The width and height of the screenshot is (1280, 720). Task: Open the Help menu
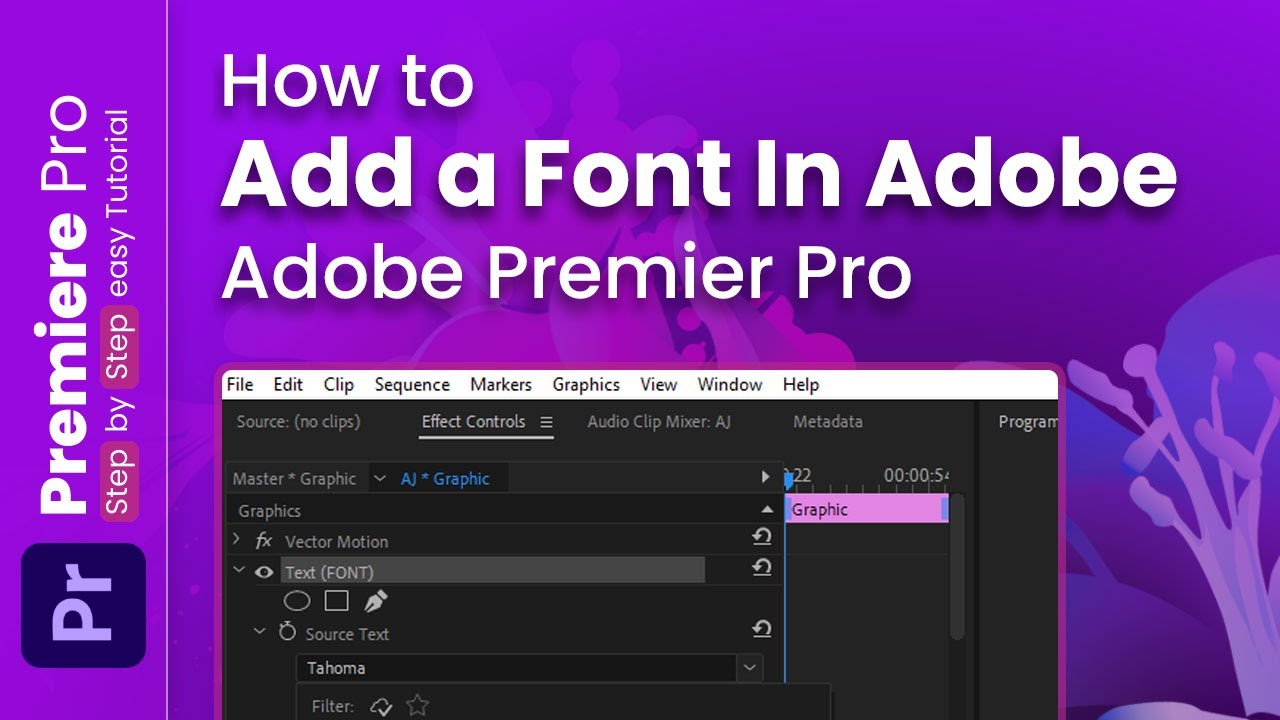click(801, 385)
